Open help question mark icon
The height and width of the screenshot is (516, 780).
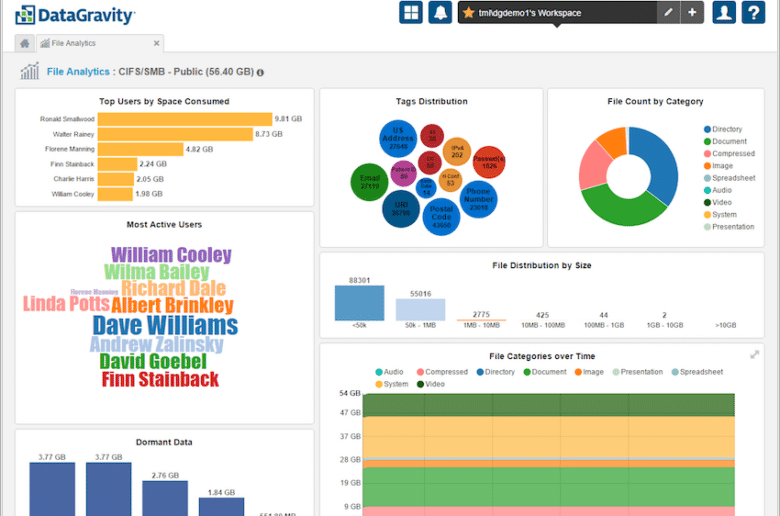[754, 12]
